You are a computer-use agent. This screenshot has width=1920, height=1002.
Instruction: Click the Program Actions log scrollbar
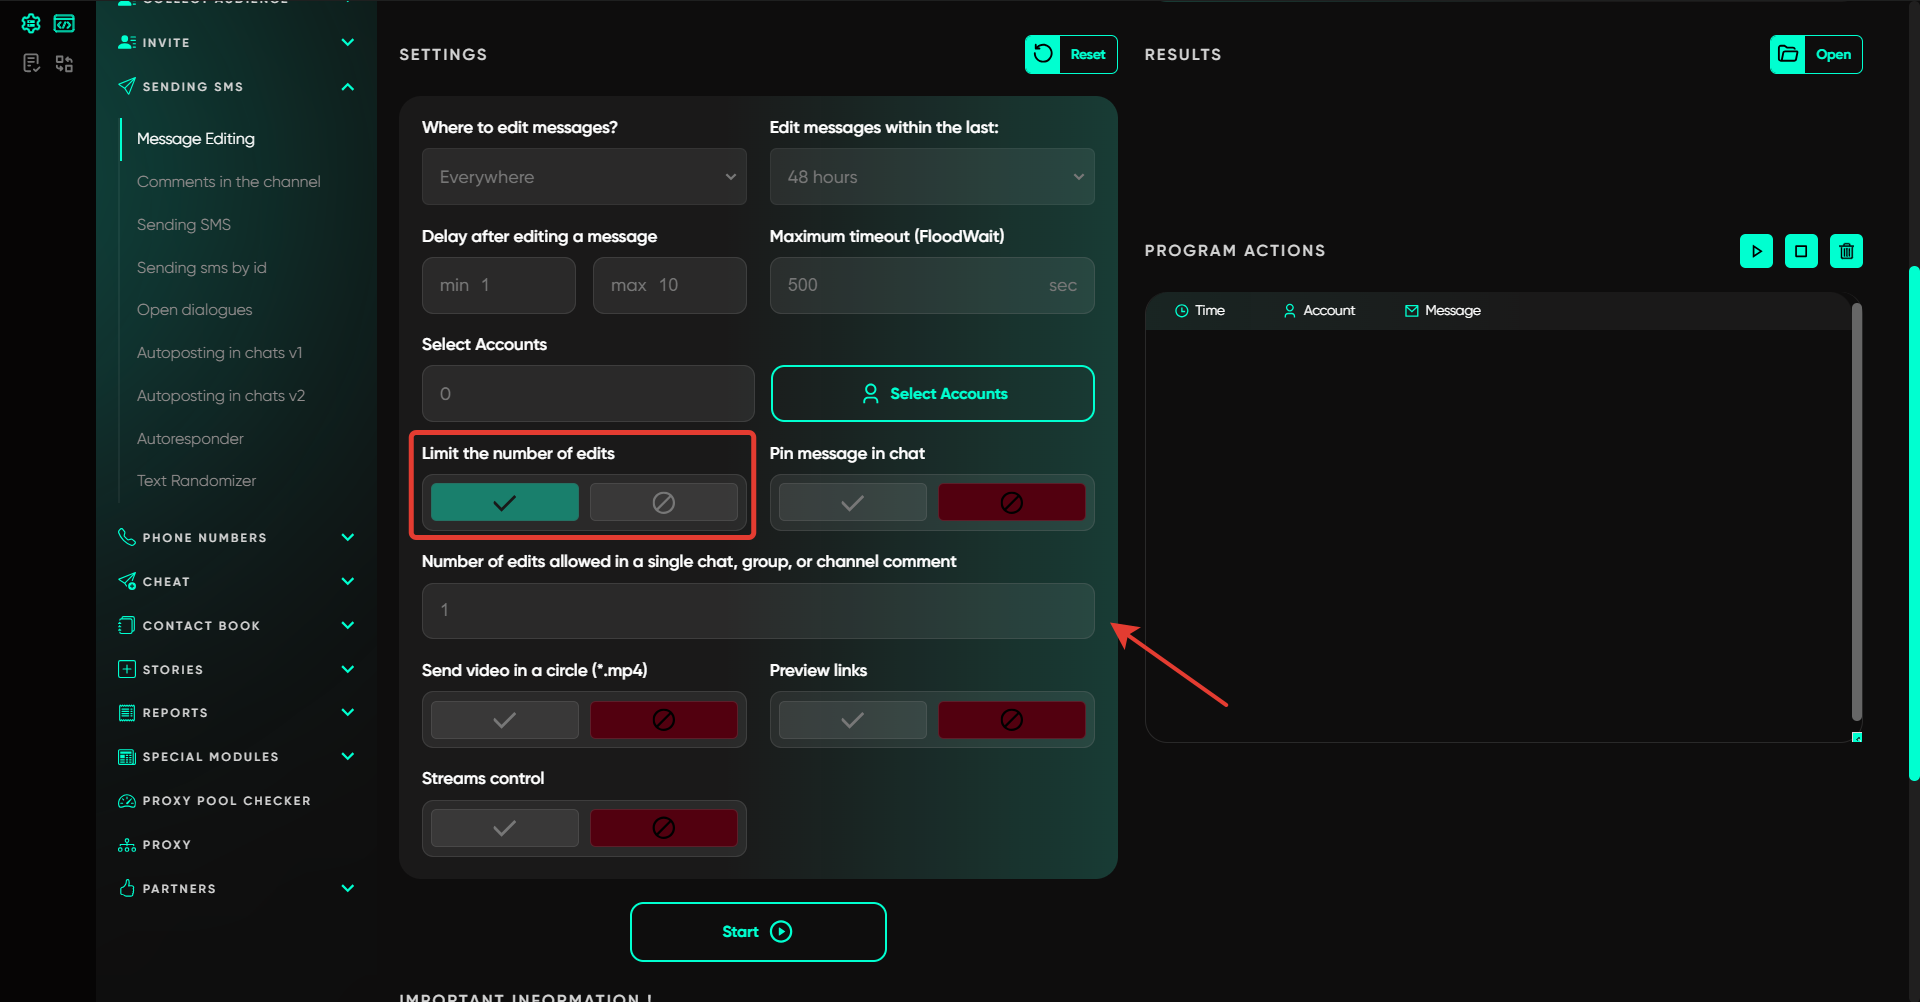coord(1856,510)
